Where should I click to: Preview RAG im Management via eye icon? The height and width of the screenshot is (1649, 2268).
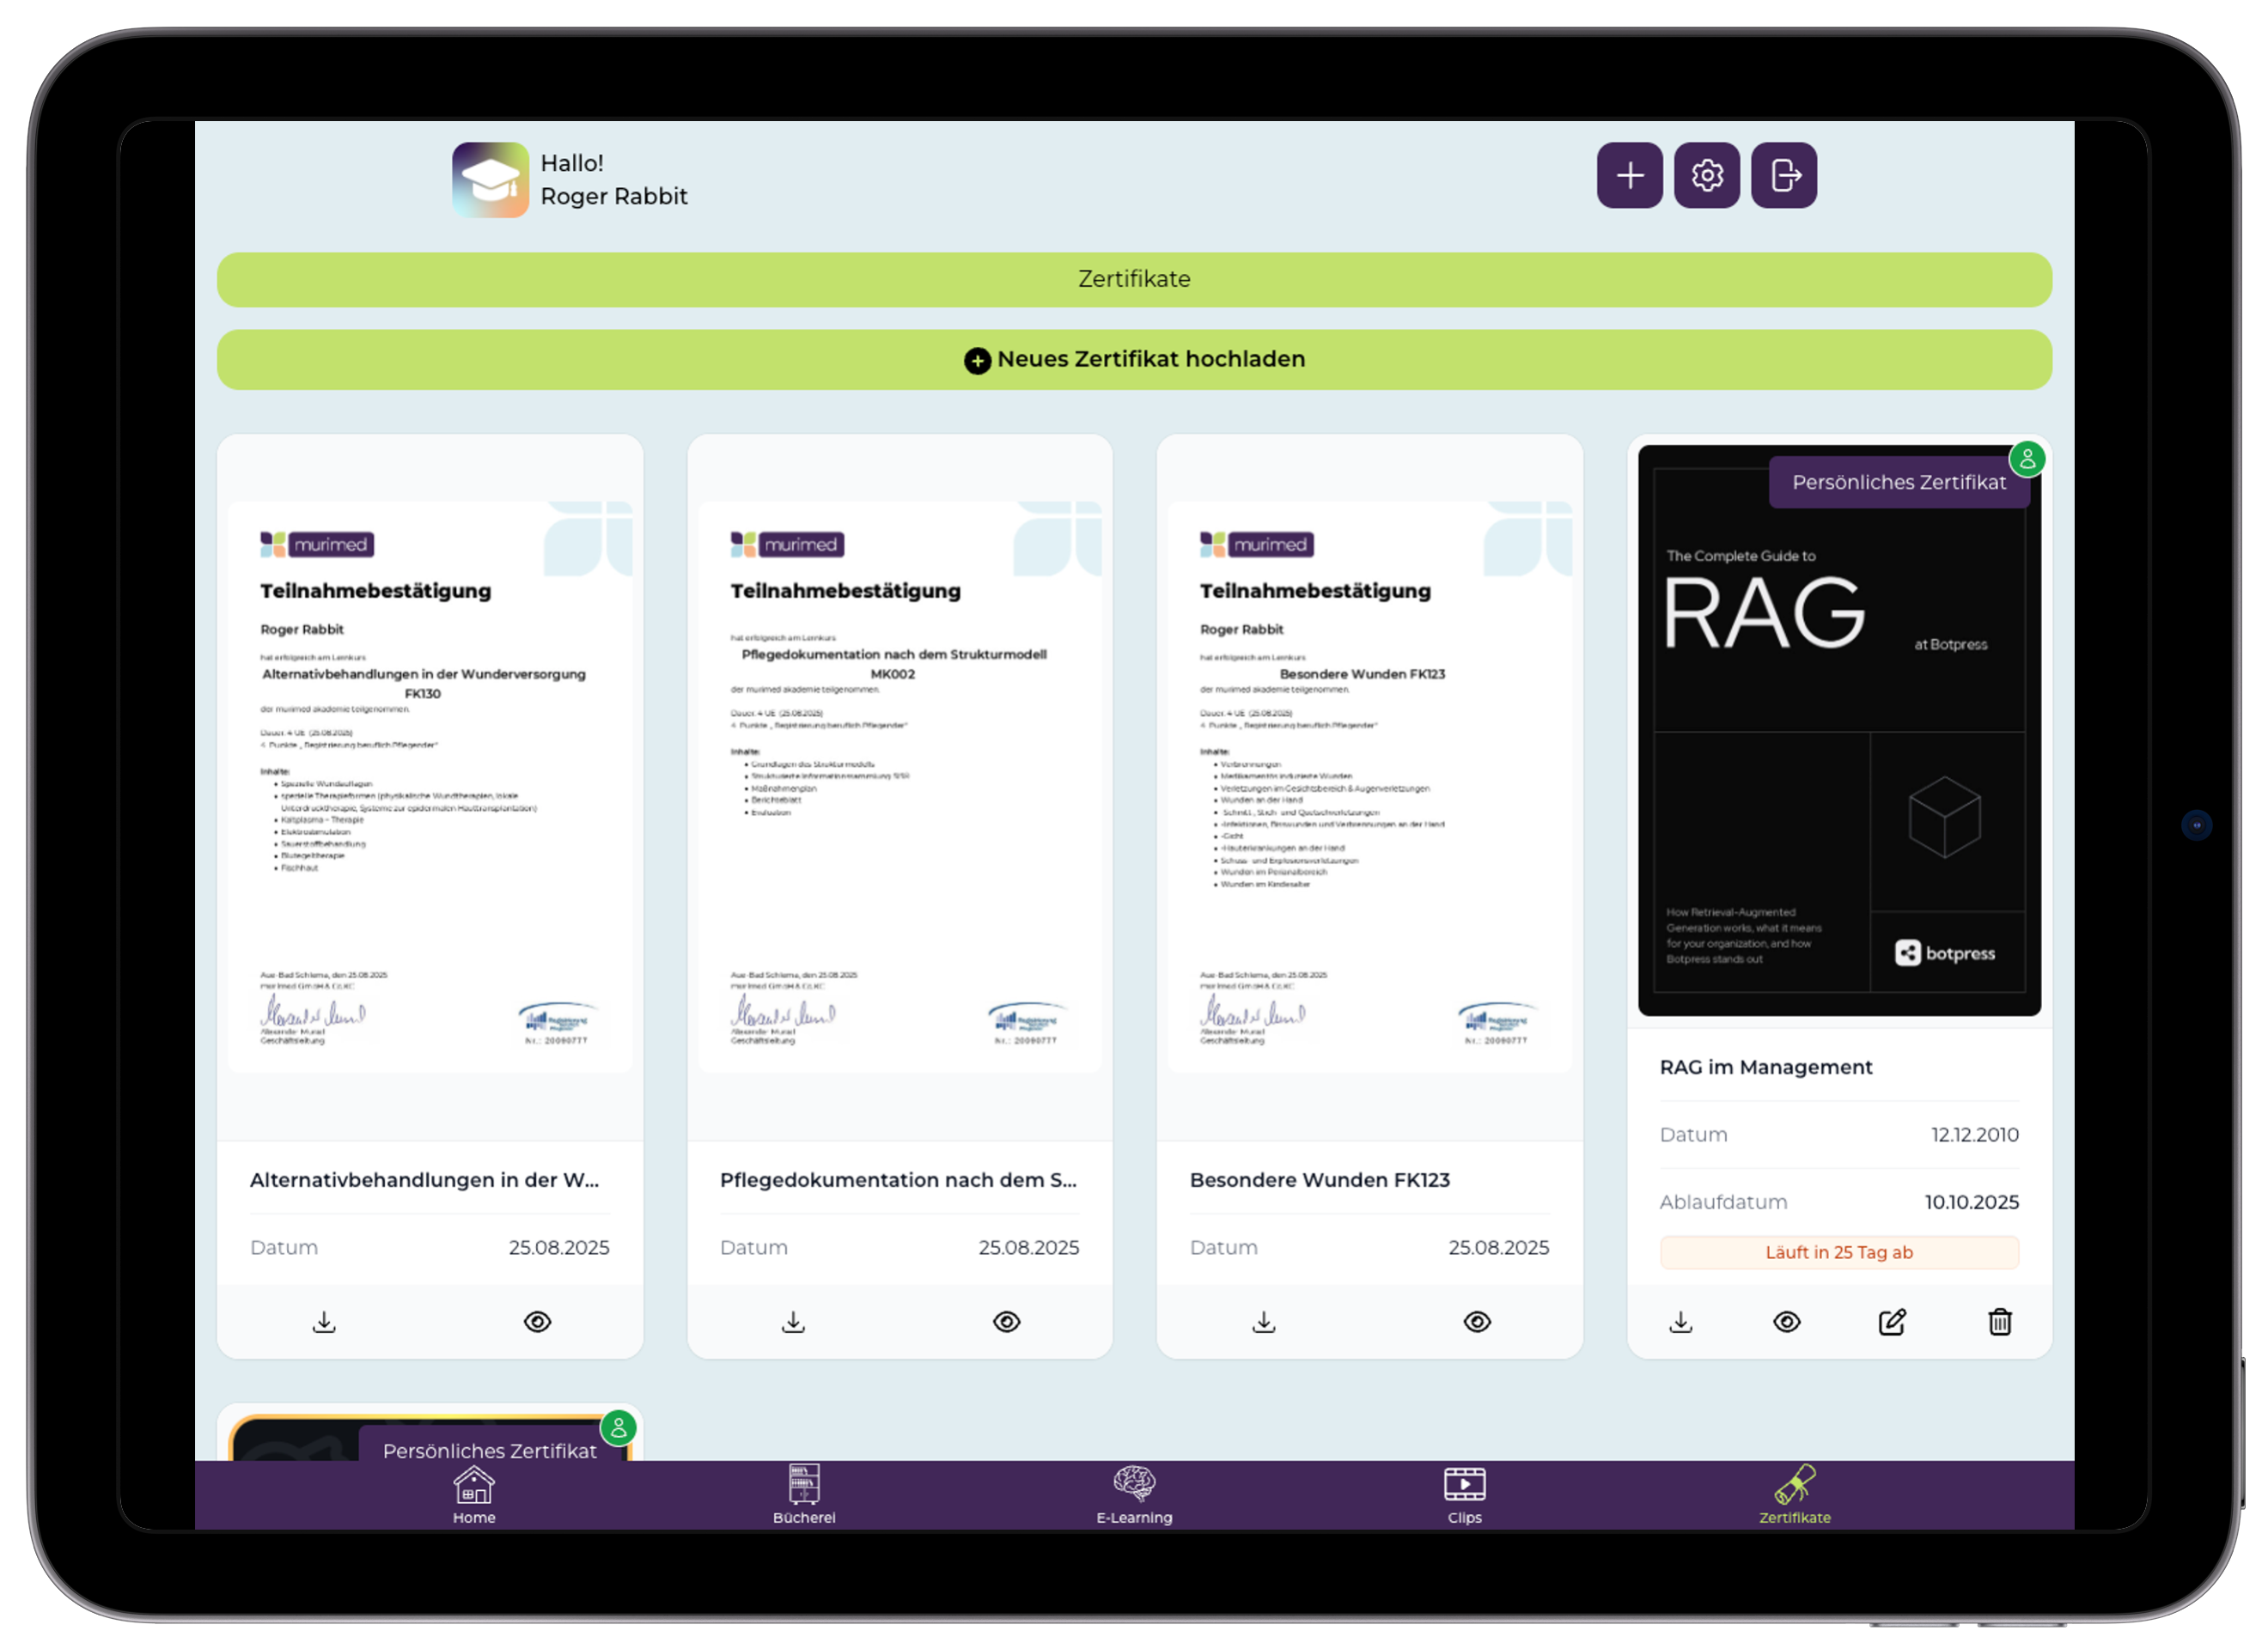[1786, 1322]
